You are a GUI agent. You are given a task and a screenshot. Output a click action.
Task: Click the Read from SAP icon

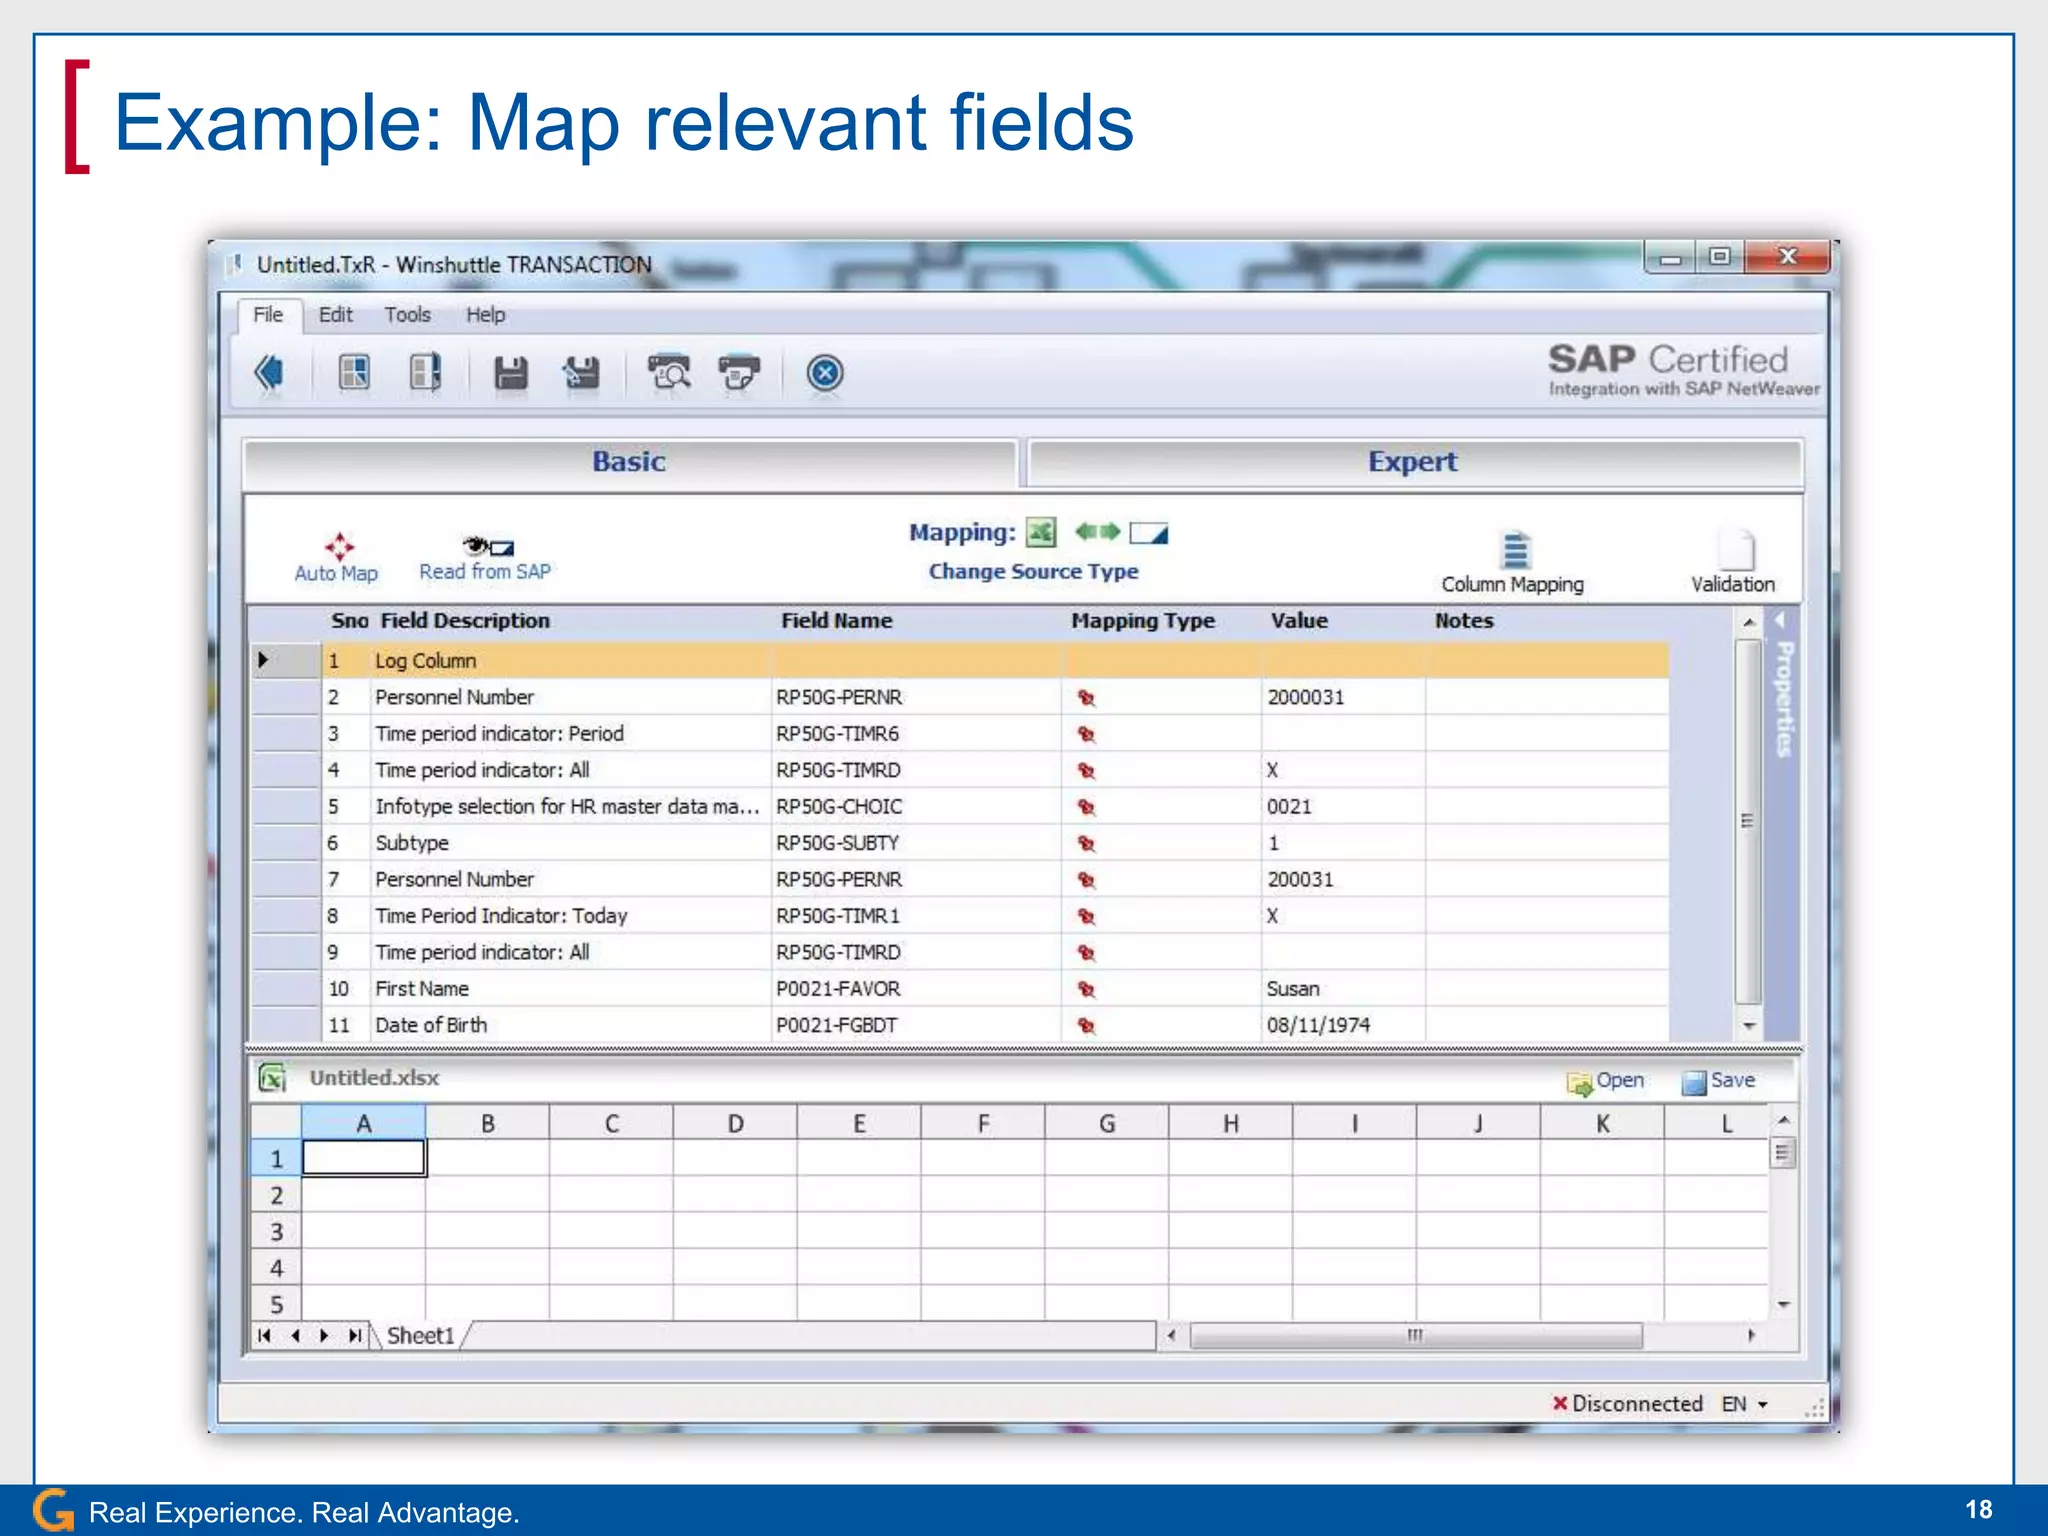coord(488,546)
